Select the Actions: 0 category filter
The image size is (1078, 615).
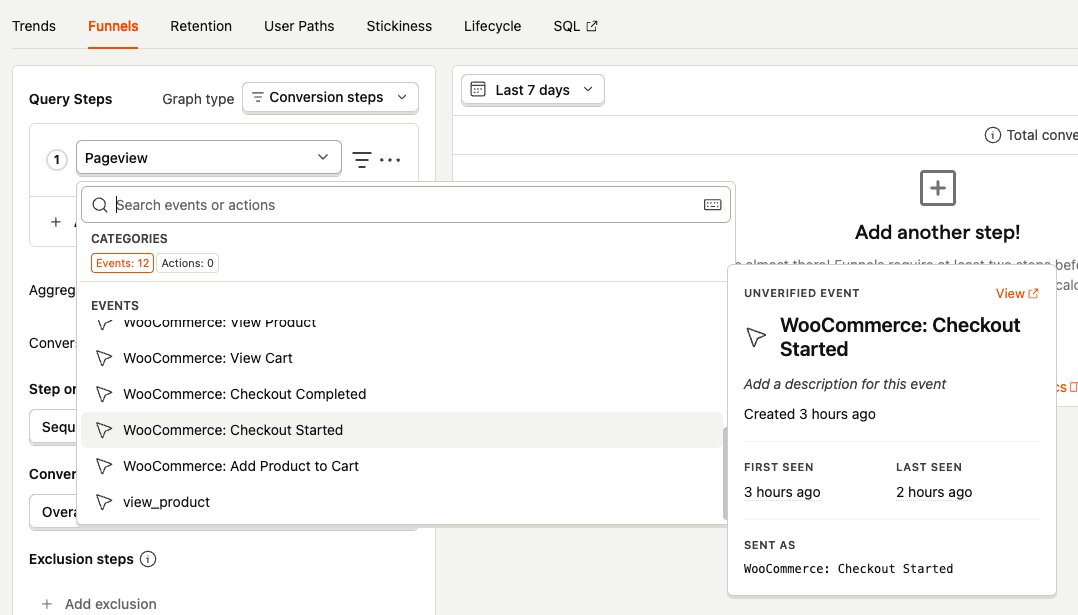click(187, 263)
